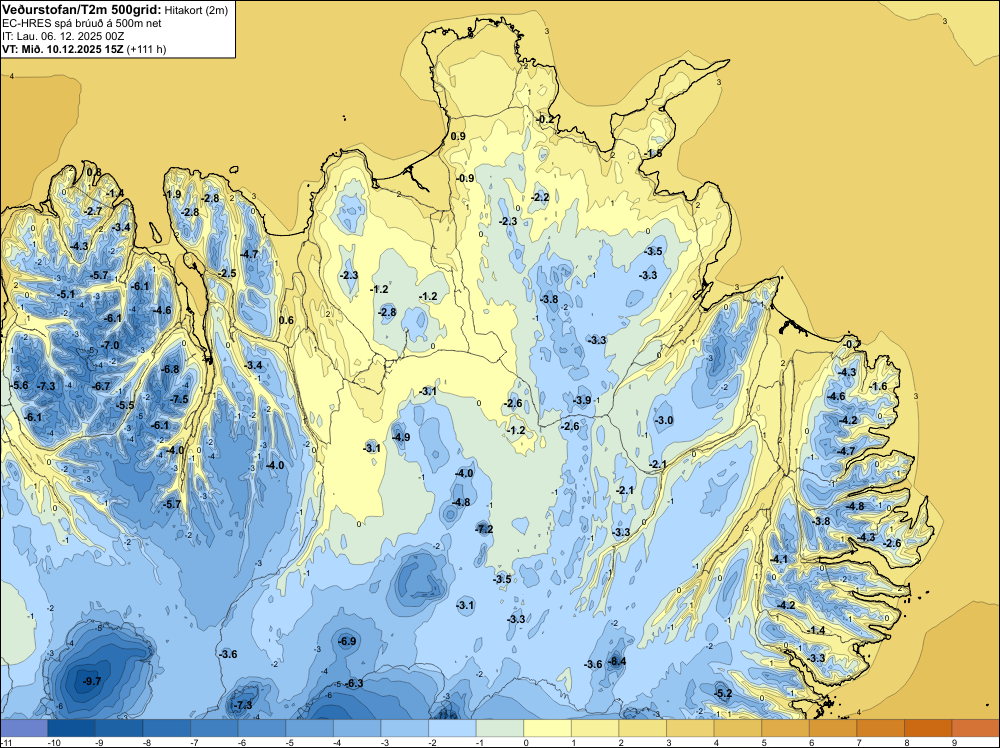
Task: Click the legend swatch between 4 and 5
Action: point(738,728)
